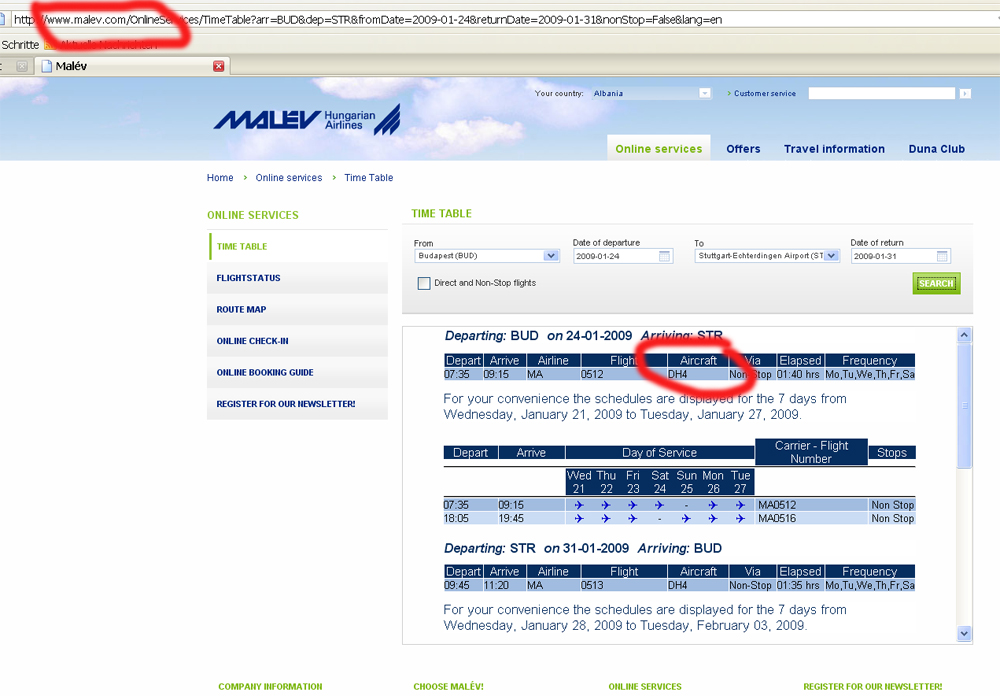Click the plane icon for Wed 21 on MA0512

578,505
